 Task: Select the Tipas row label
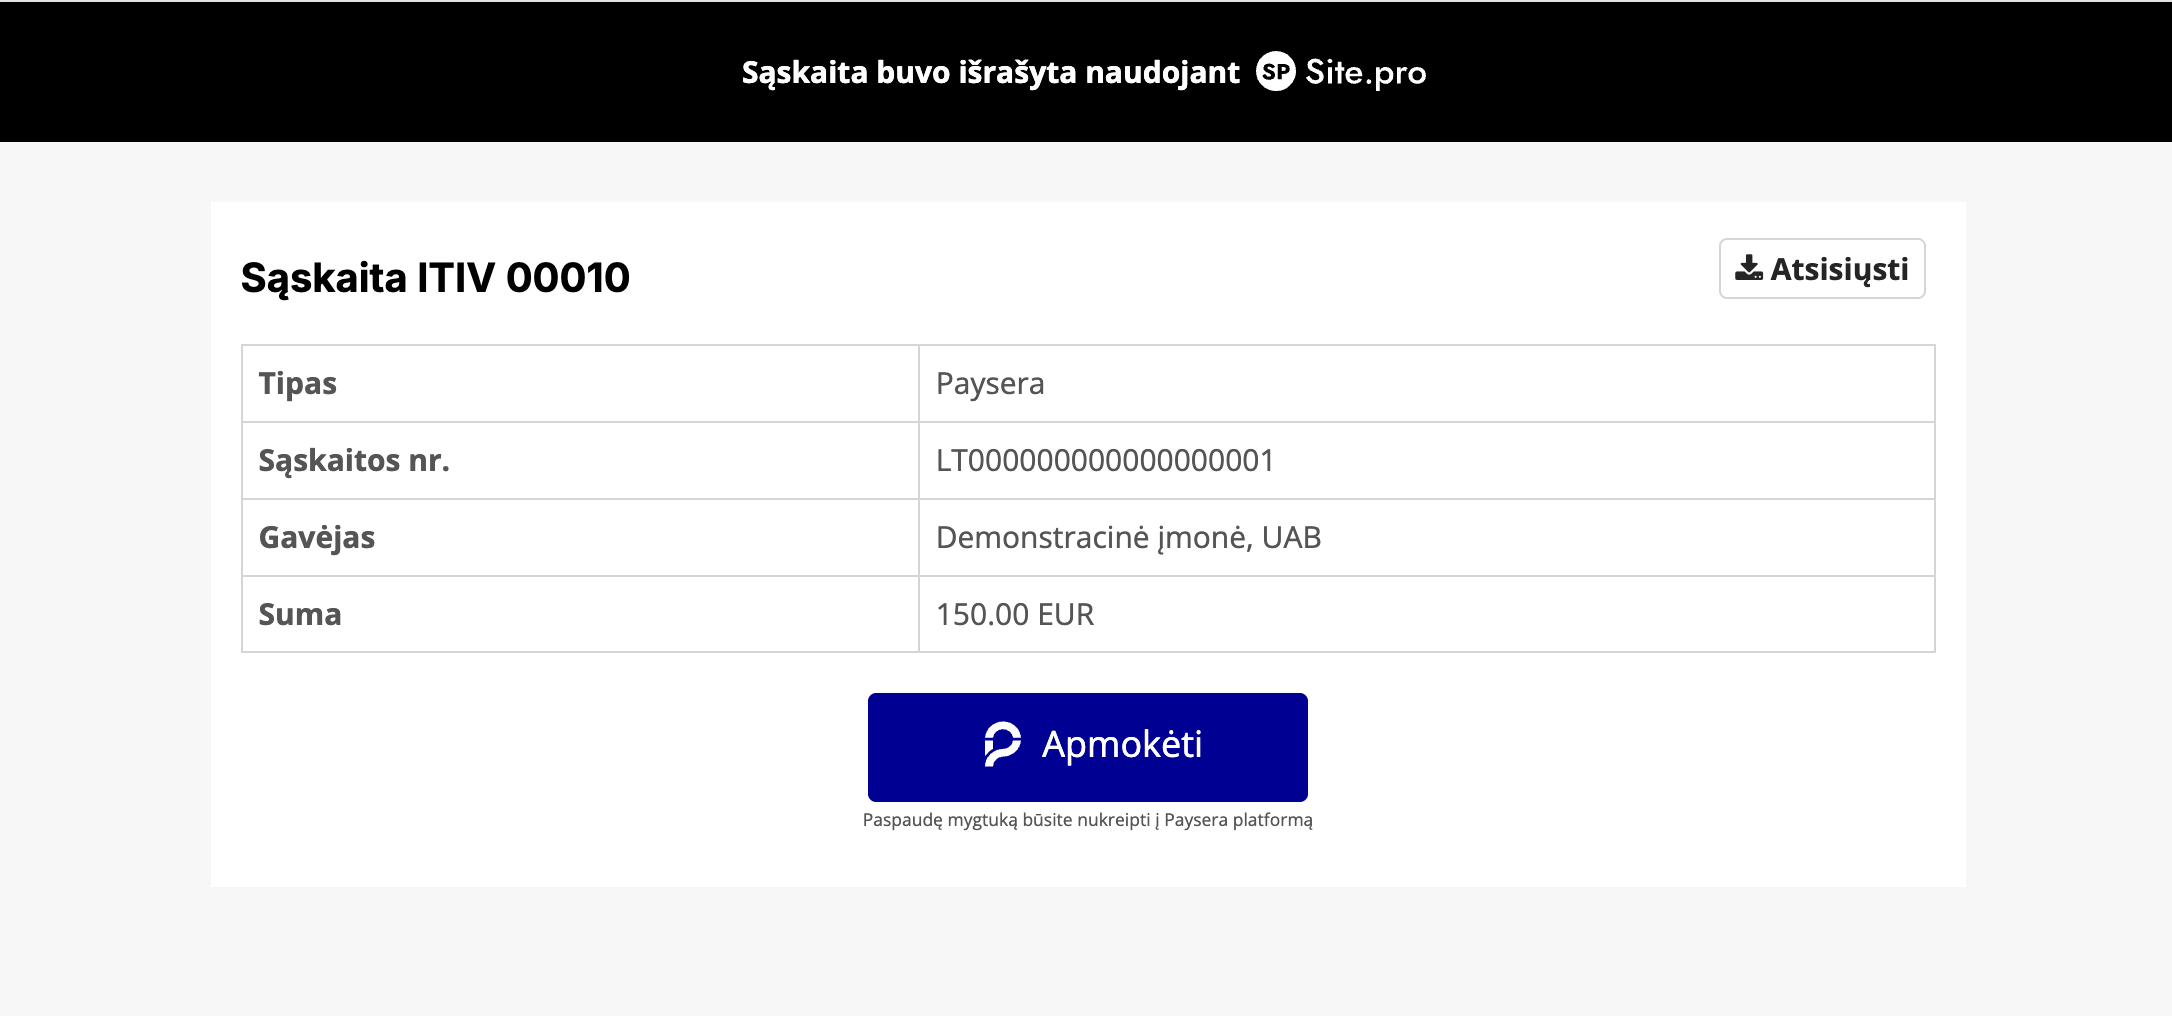coord(297,383)
